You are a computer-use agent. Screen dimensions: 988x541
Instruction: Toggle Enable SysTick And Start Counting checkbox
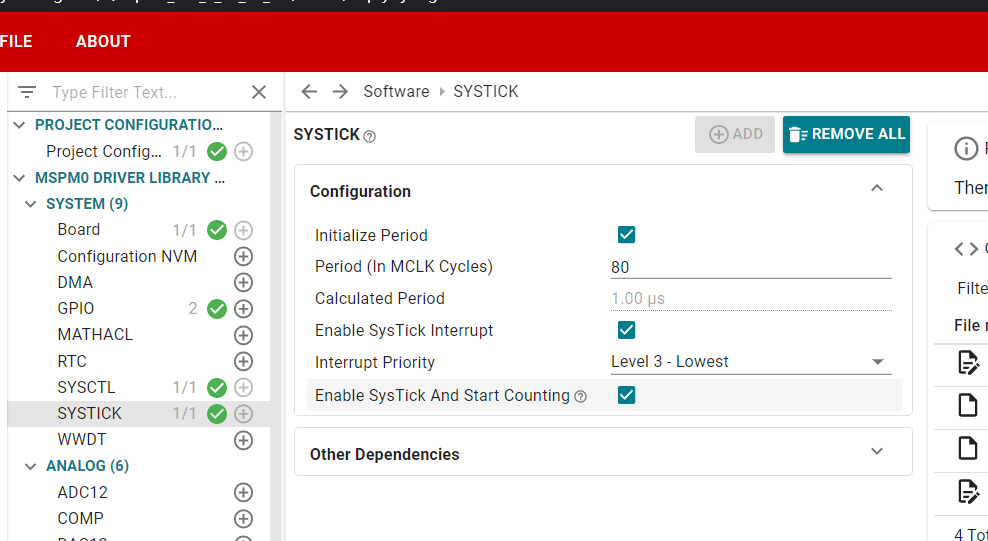coord(626,395)
